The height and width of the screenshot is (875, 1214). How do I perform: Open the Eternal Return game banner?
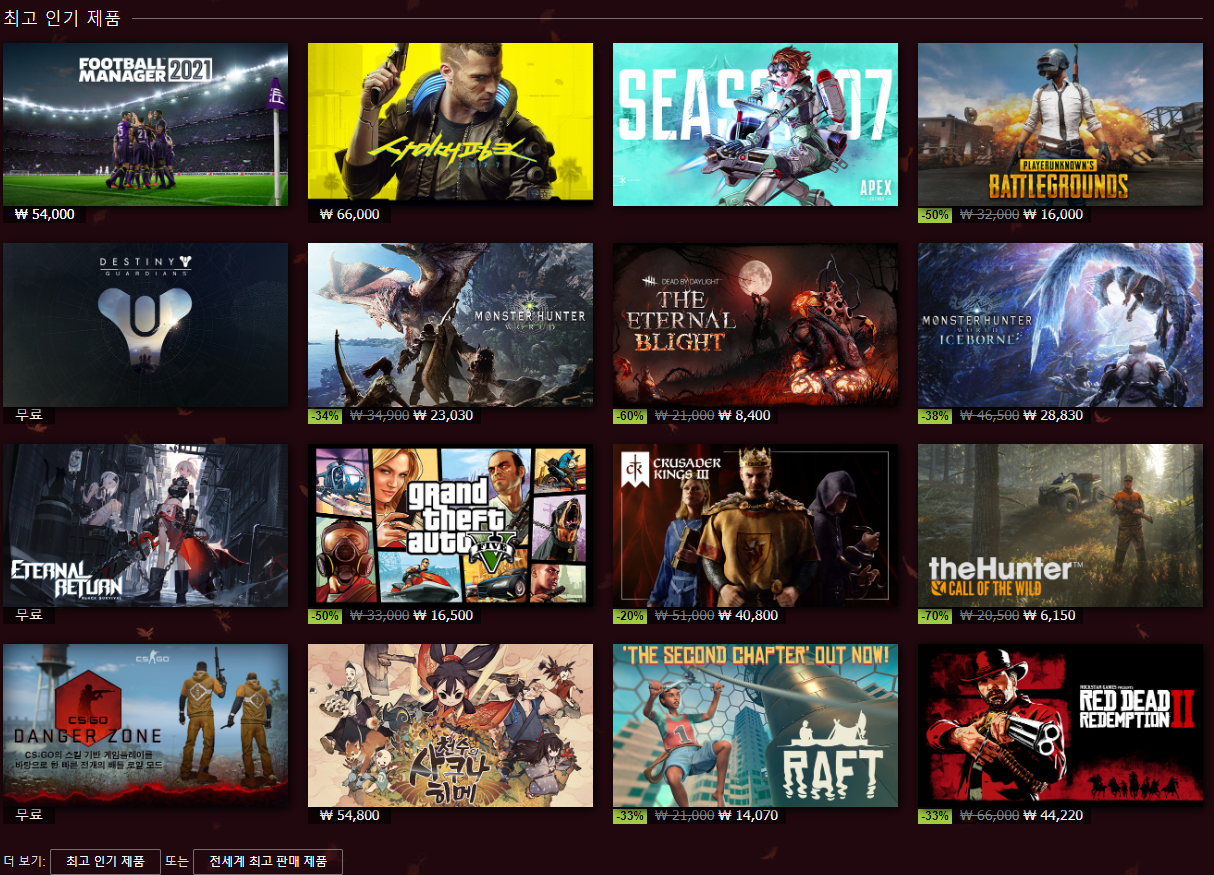click(x=145, y=525)
